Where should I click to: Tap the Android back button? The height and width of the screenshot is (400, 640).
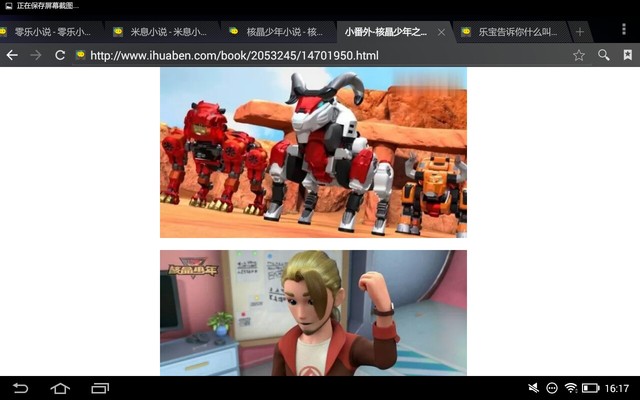click(x=20, y=388)
